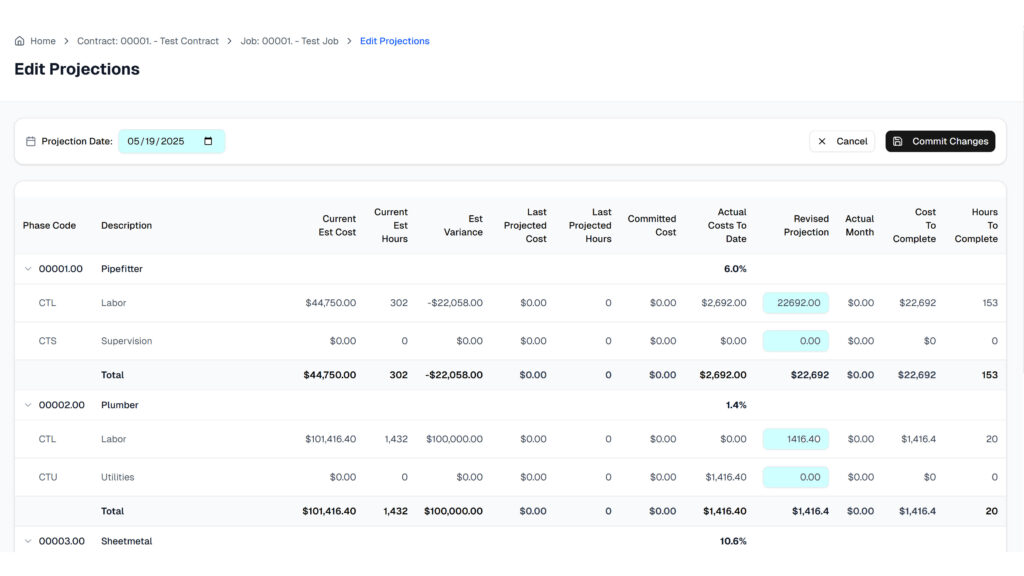Click the save icon in Commit Changes
Viewport: 1024px width, 576px height.
pyautogui.click(x=898, y=142)
